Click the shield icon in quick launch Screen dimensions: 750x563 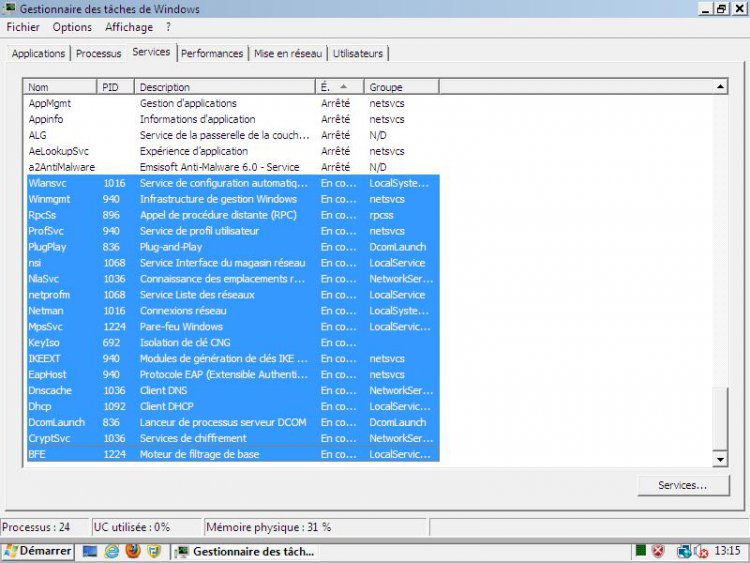tap(154, 552)
